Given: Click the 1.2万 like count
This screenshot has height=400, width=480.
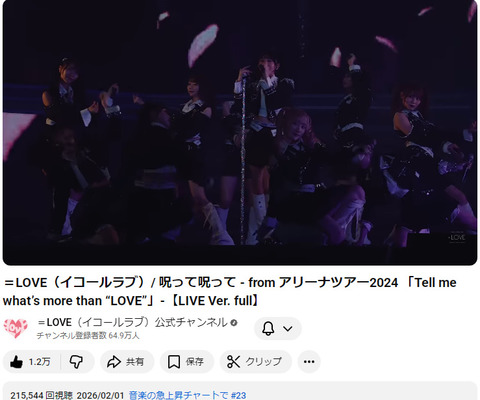Looking at the screenshot, I should tap(39, 362).
